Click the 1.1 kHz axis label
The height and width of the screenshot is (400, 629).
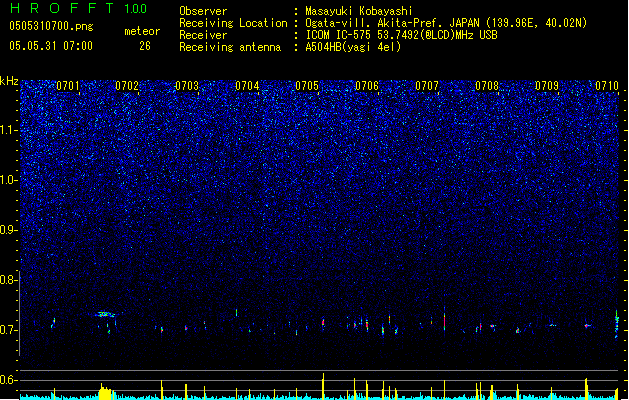(x=8, y=130)
